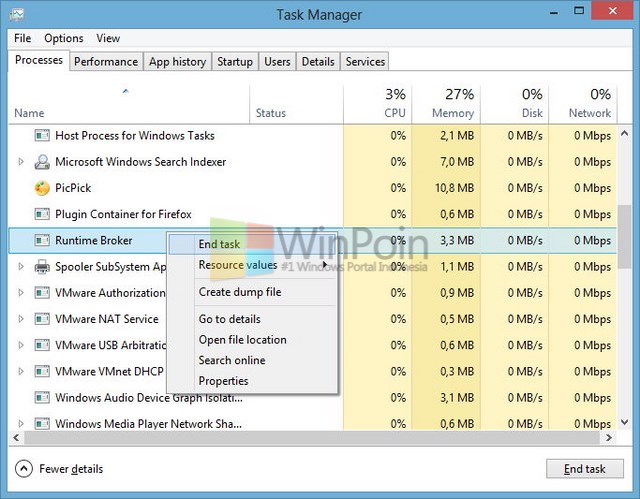Choose End task in the context menu
The height and width of the screenshot is (499, 640).
(x=253, y=244)
